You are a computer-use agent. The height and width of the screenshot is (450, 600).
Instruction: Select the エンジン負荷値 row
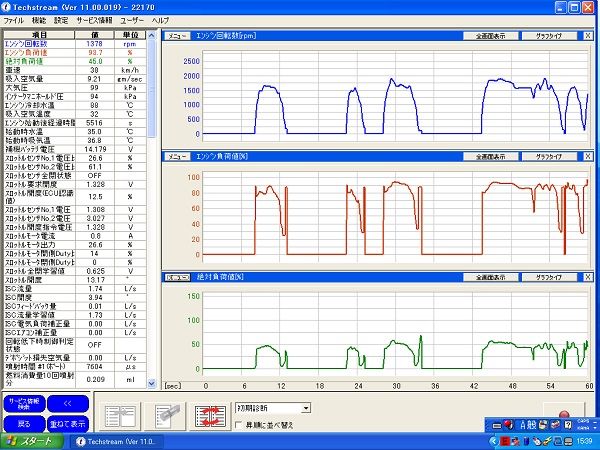[75, 53]
